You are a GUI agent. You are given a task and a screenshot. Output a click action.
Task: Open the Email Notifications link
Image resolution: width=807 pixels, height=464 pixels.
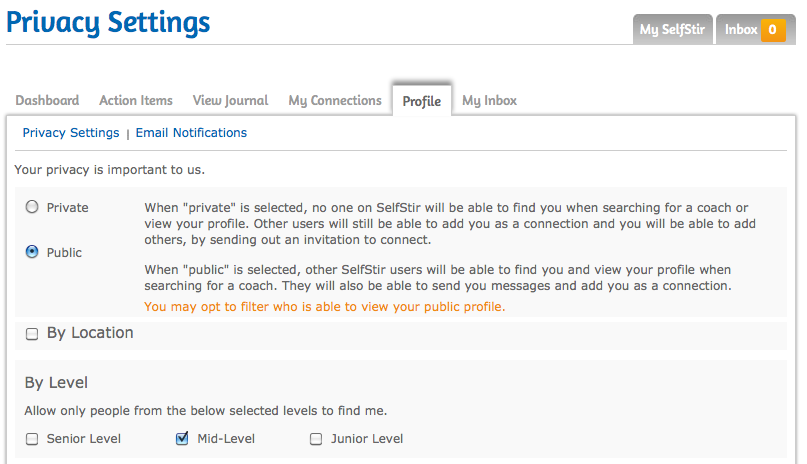tap(191, 133)
